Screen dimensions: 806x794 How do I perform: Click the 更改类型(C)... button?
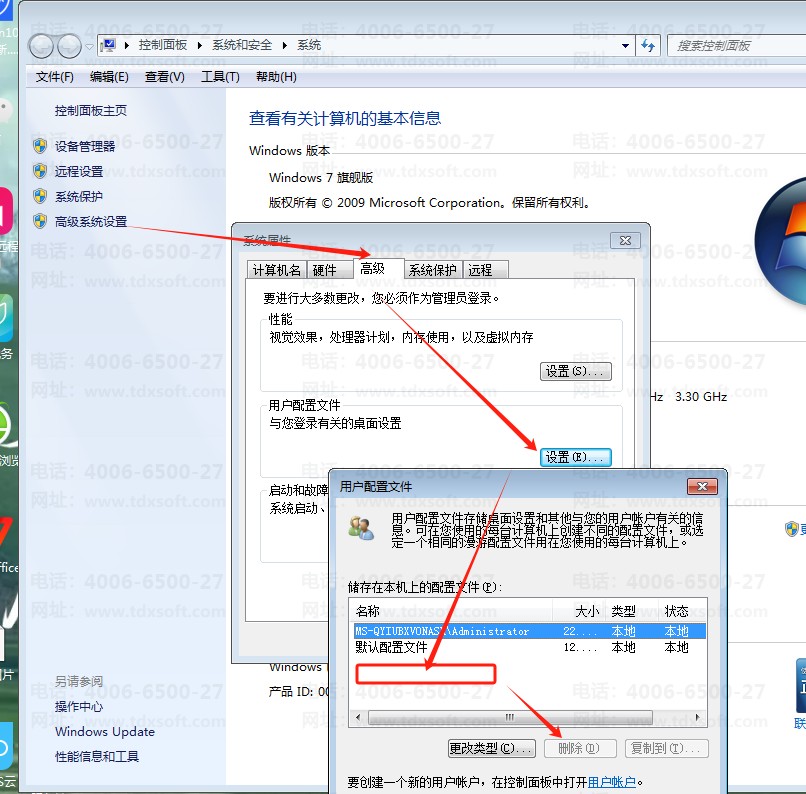(x=491, y=748)
